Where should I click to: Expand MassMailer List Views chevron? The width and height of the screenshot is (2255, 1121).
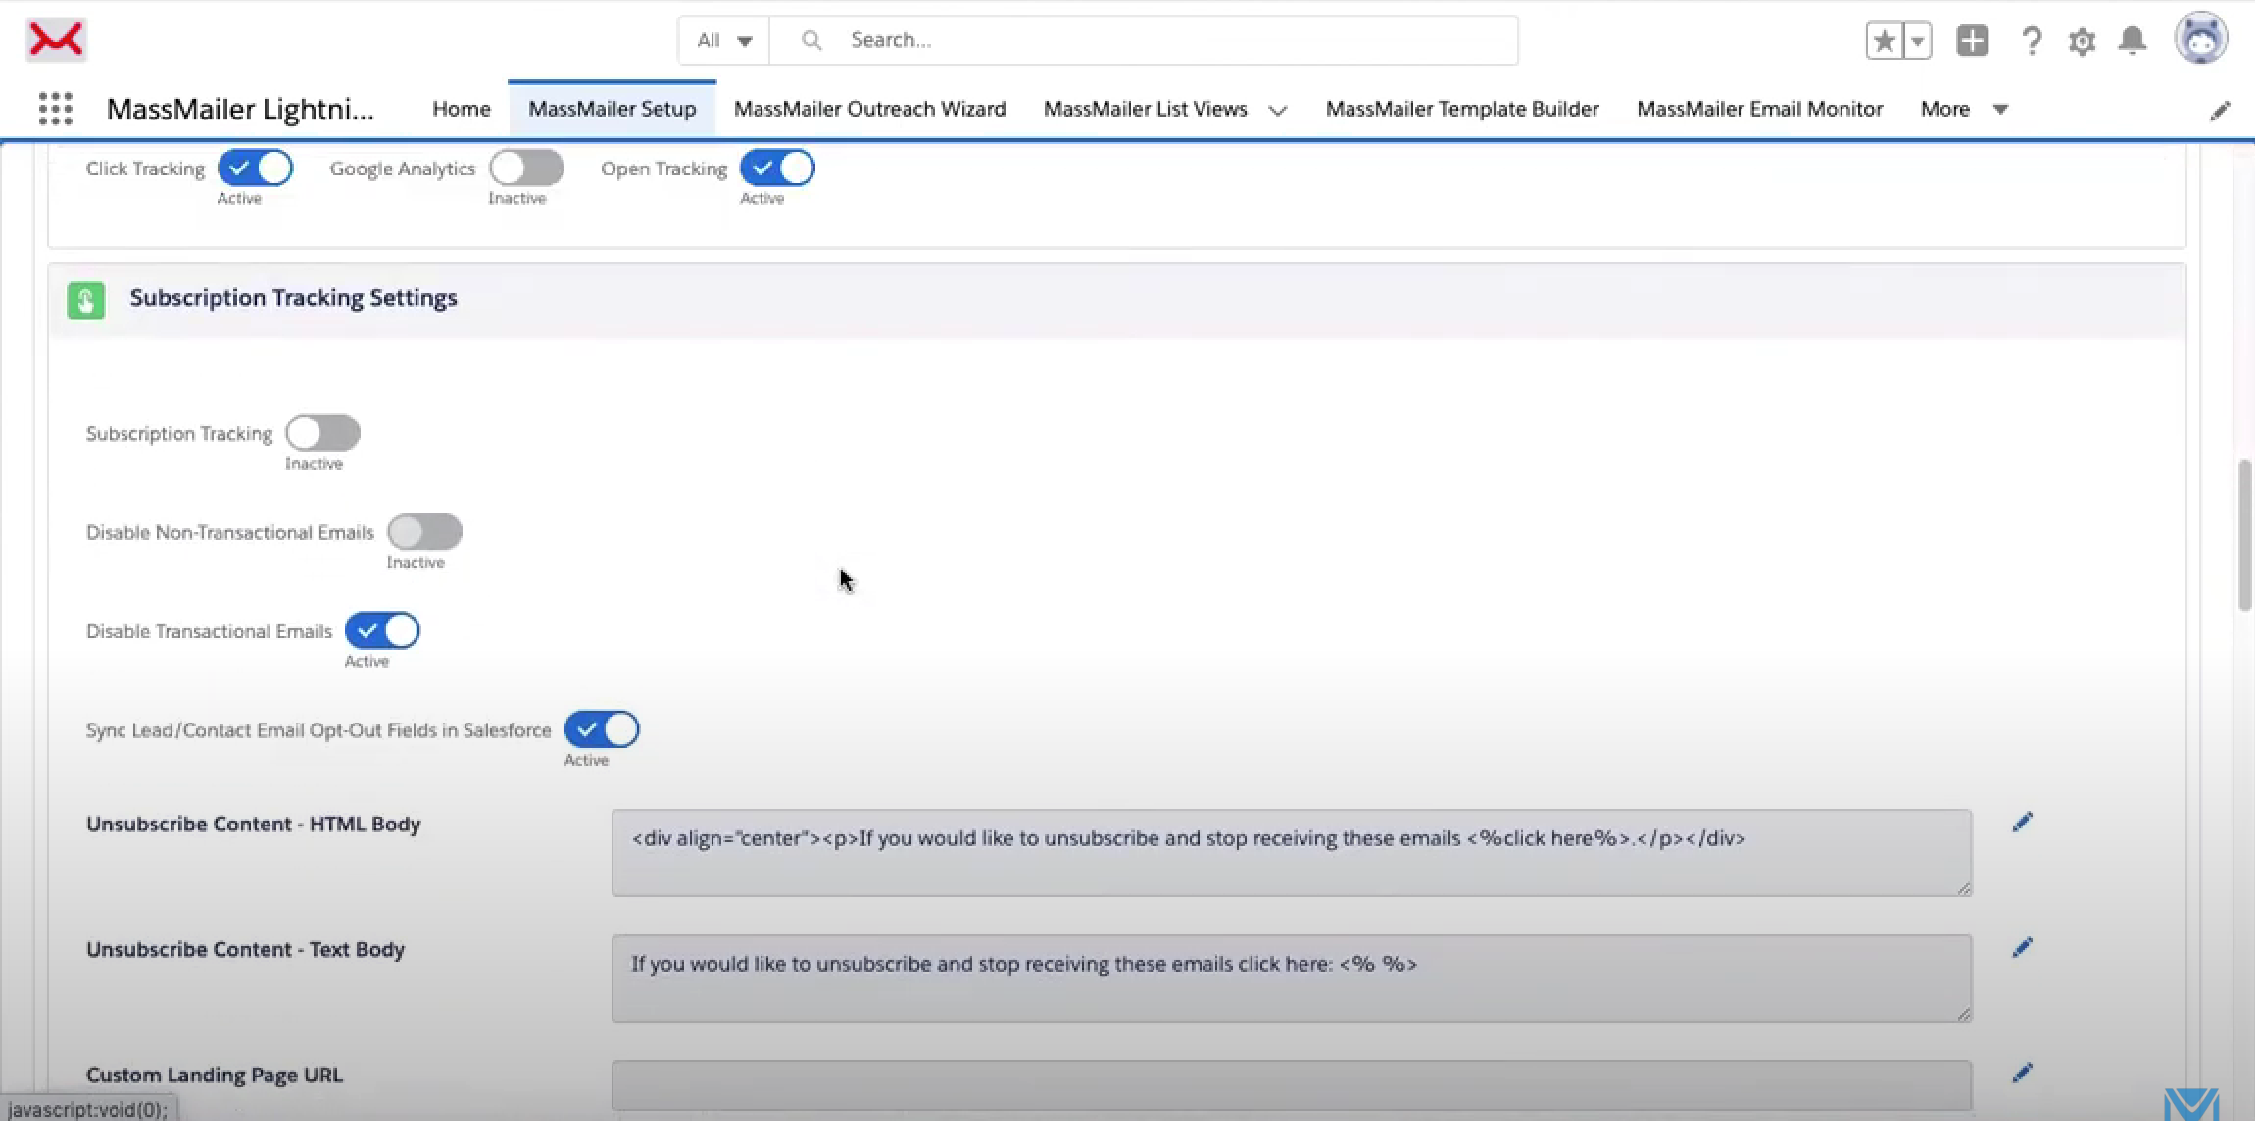click(1278, 110)
